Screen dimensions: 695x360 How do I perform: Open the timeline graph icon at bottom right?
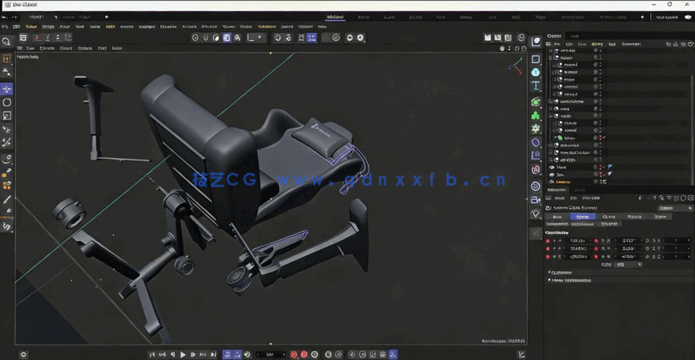(522, 355)
